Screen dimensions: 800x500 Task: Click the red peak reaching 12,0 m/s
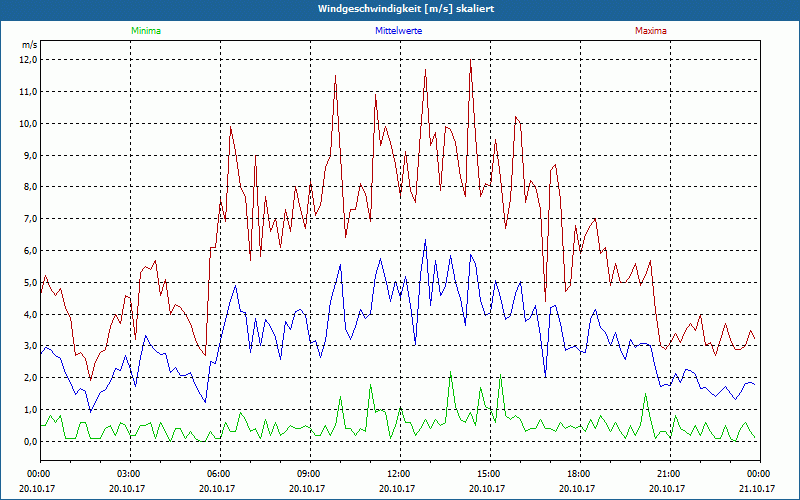[x=470, y=61]
